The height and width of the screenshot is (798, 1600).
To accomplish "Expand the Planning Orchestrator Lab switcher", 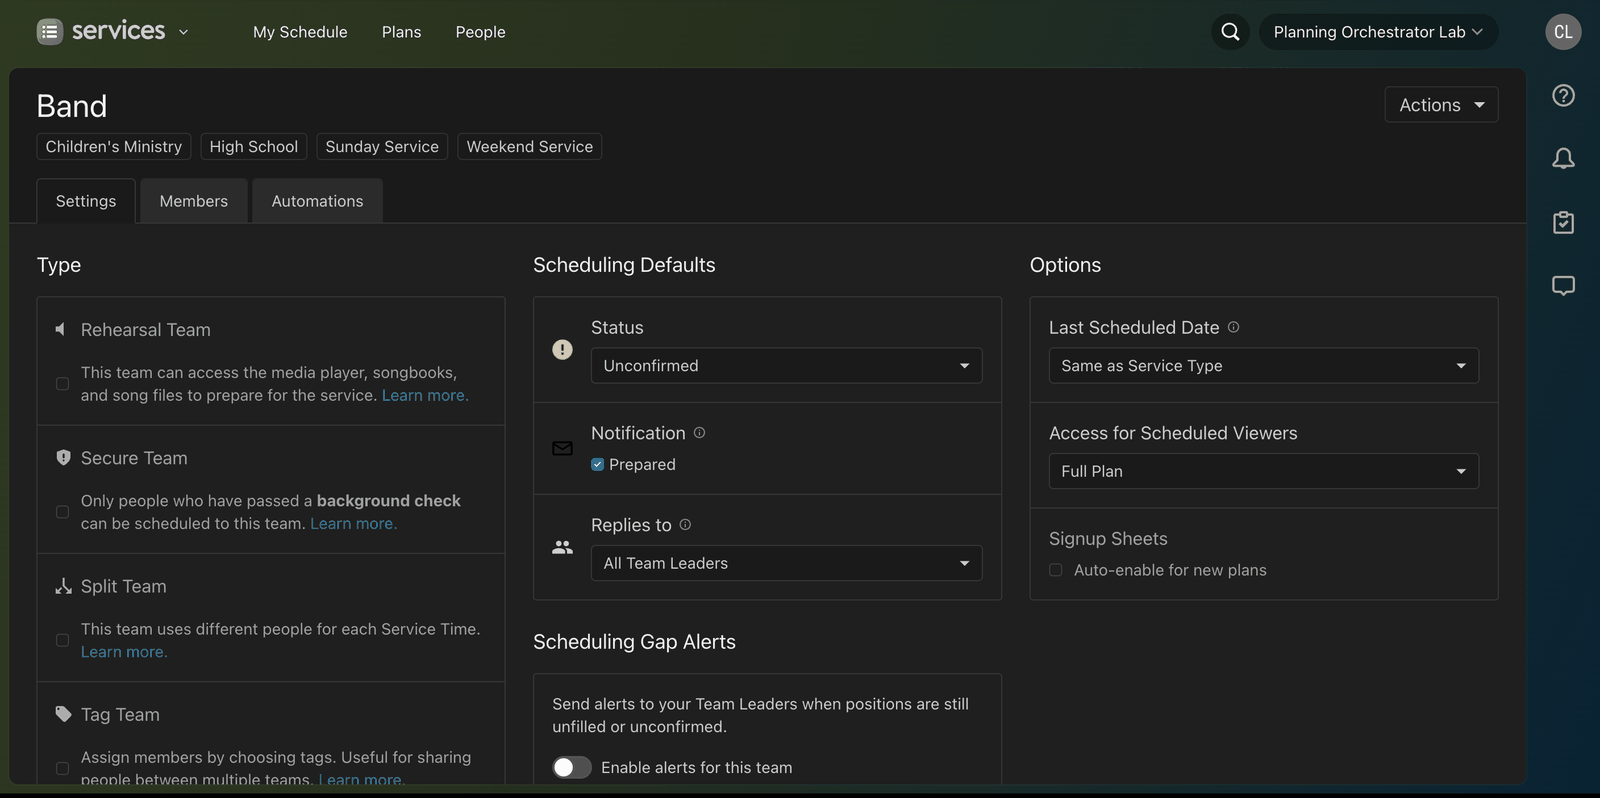I will (x=1378, y=32).
